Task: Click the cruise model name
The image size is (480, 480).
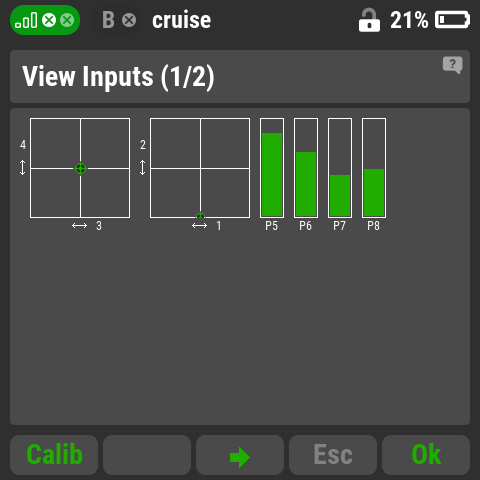Action: (x=181, y=20)
